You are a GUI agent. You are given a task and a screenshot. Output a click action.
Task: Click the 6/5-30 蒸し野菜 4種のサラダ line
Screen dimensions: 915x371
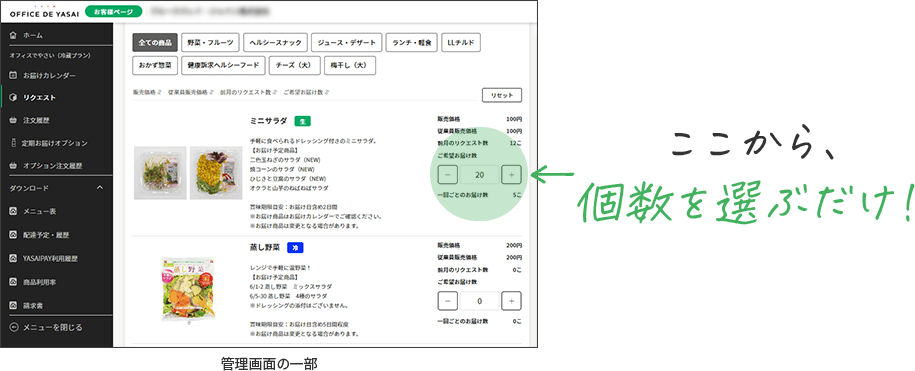pyautogui.click(x=291, y=296)
